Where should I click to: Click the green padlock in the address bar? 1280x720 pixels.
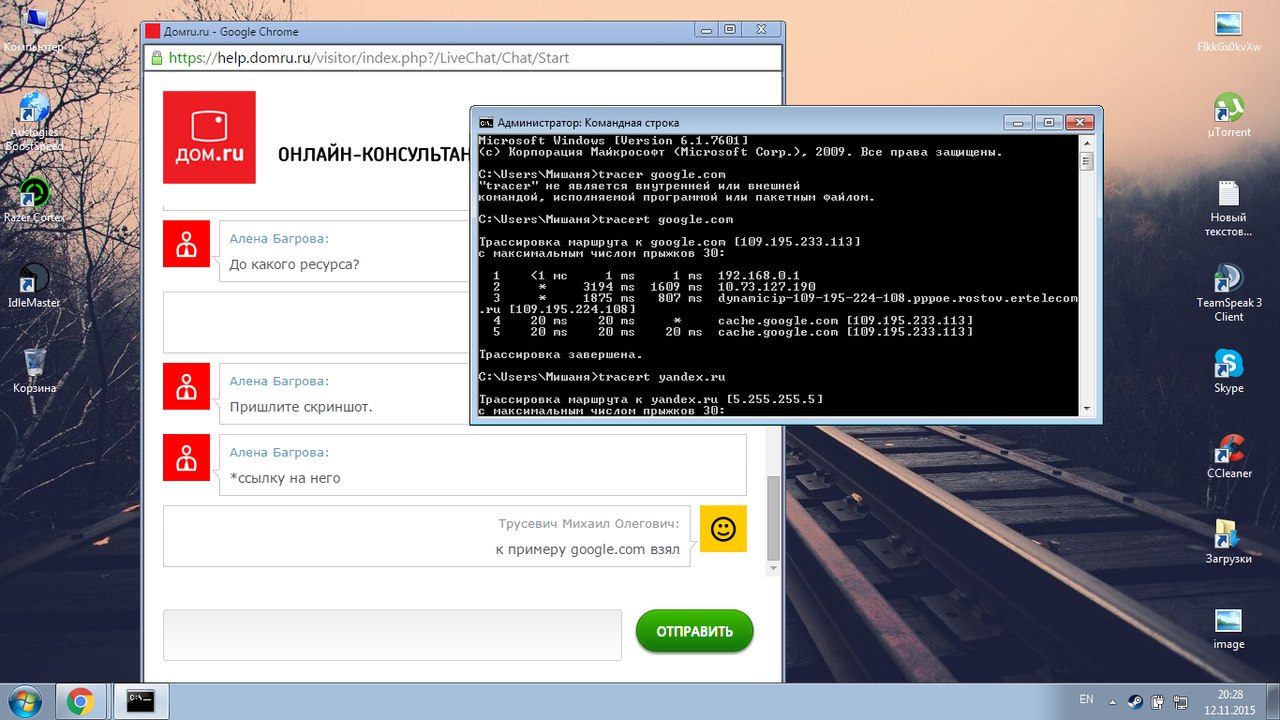pos(157,58)
